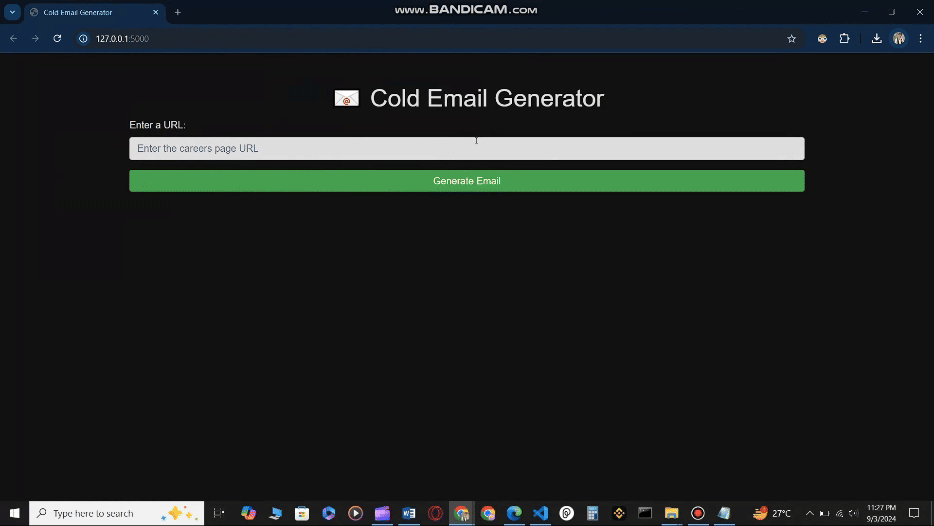Open Binance icon on the taskbar
This screenshot has height=526, width=934.
coord(619,513)
